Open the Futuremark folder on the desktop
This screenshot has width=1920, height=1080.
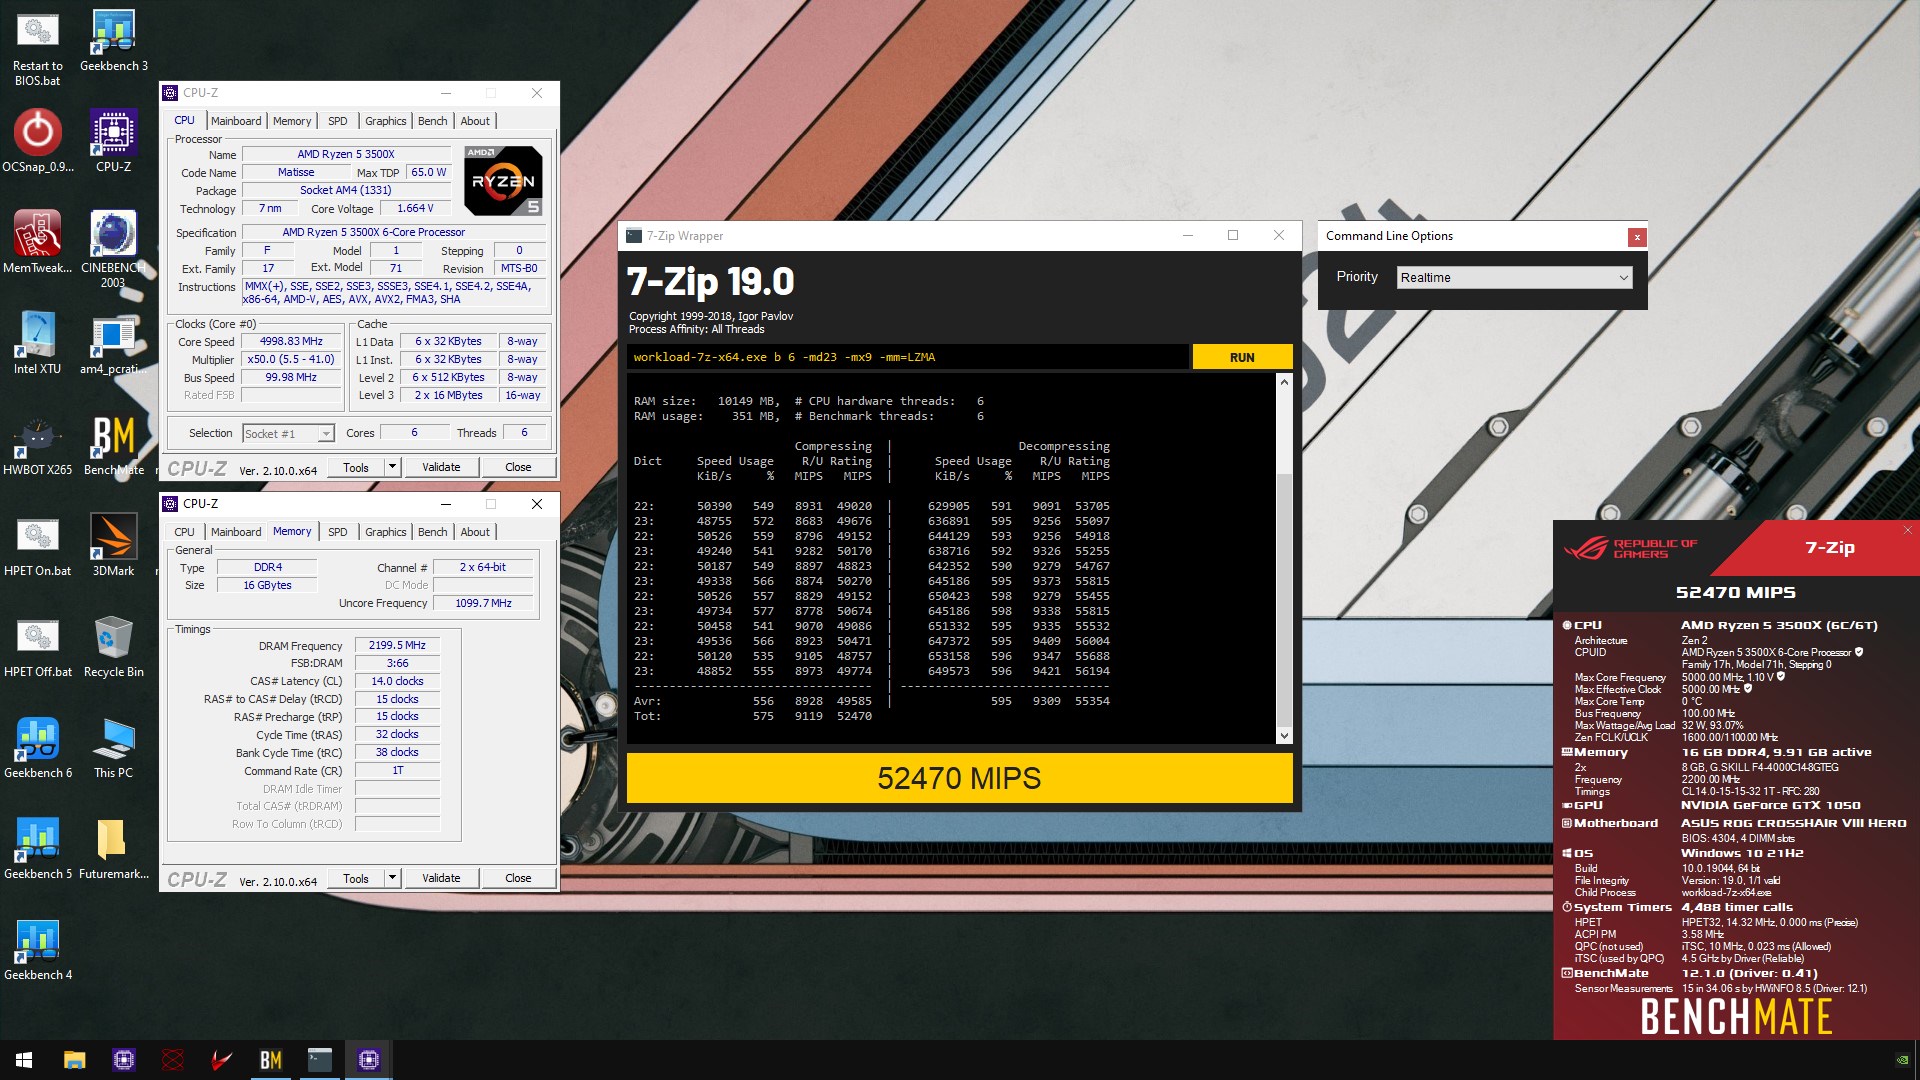[x=113, y=847]
